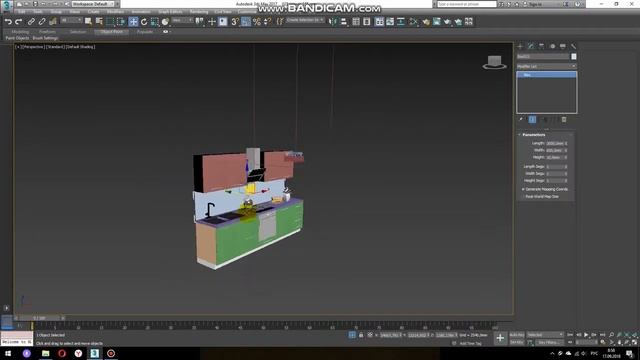This screenshot has height=360, width=640.
Task: Toggle the Angle Snap button
Action: [246, 22]
